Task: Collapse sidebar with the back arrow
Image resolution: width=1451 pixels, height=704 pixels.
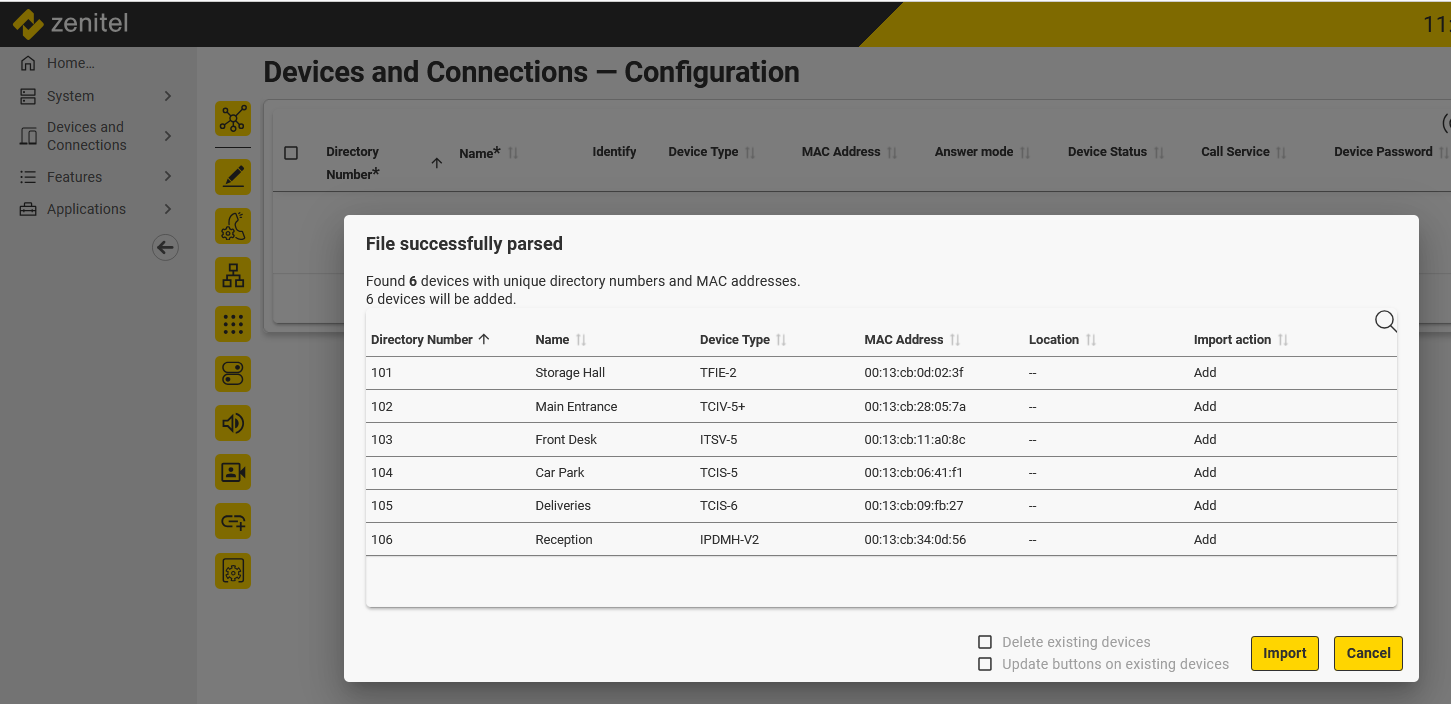Action: [x=165, y=248]
